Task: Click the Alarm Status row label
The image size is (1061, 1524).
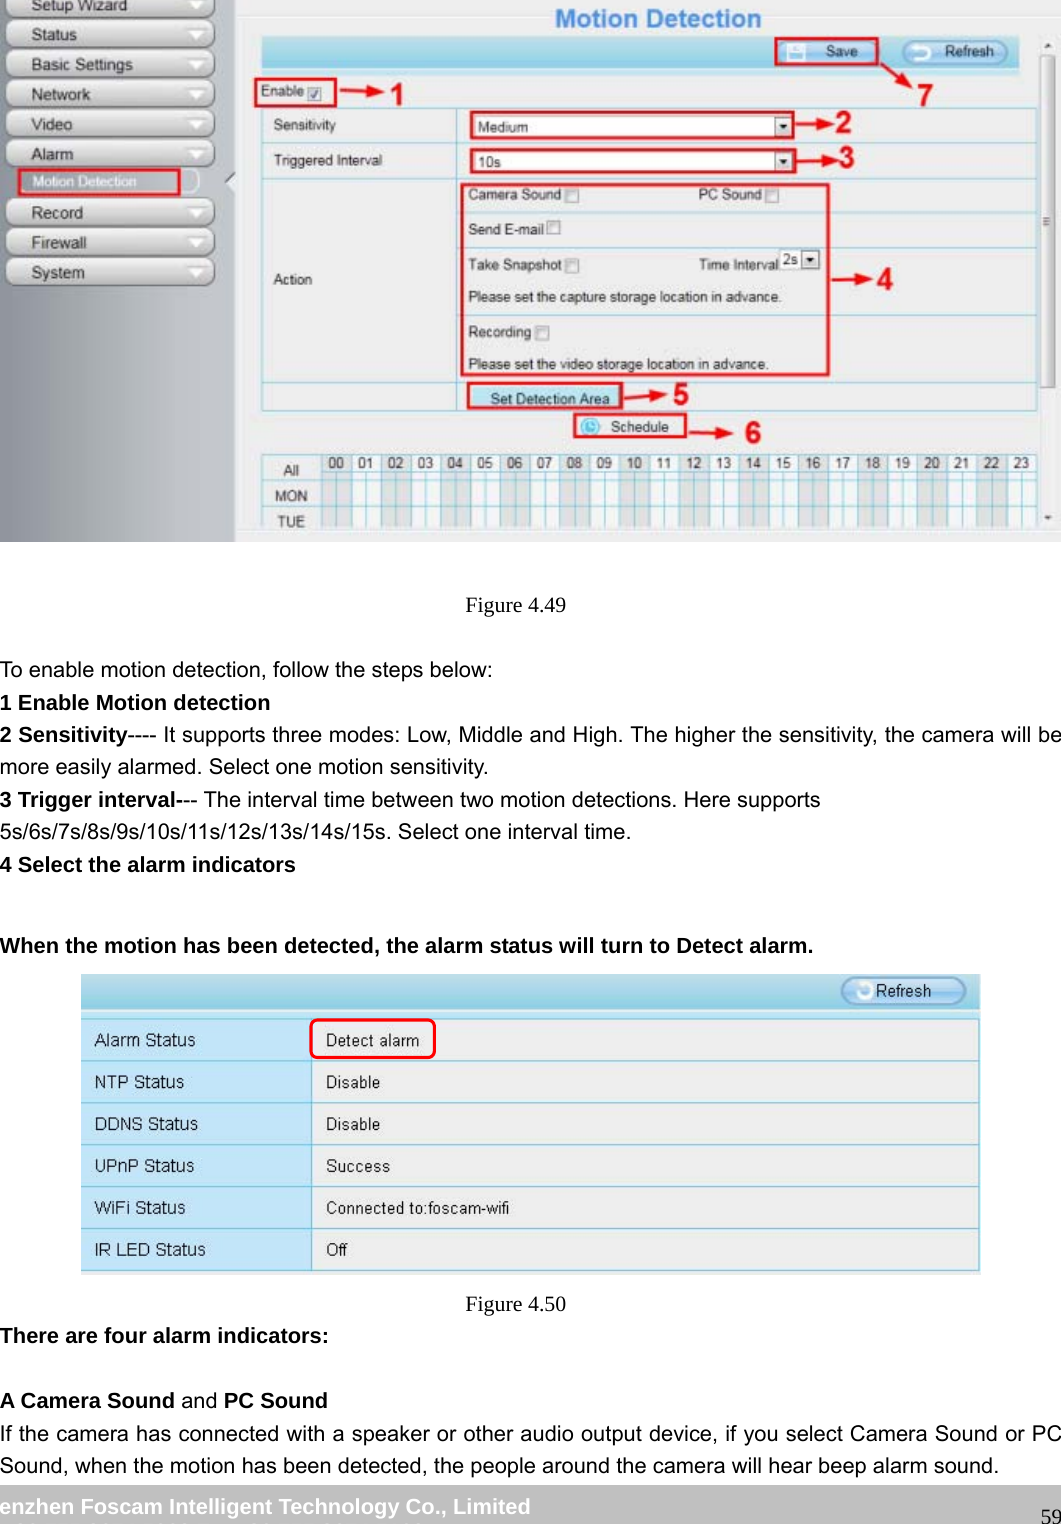Action: [145, 1040]
